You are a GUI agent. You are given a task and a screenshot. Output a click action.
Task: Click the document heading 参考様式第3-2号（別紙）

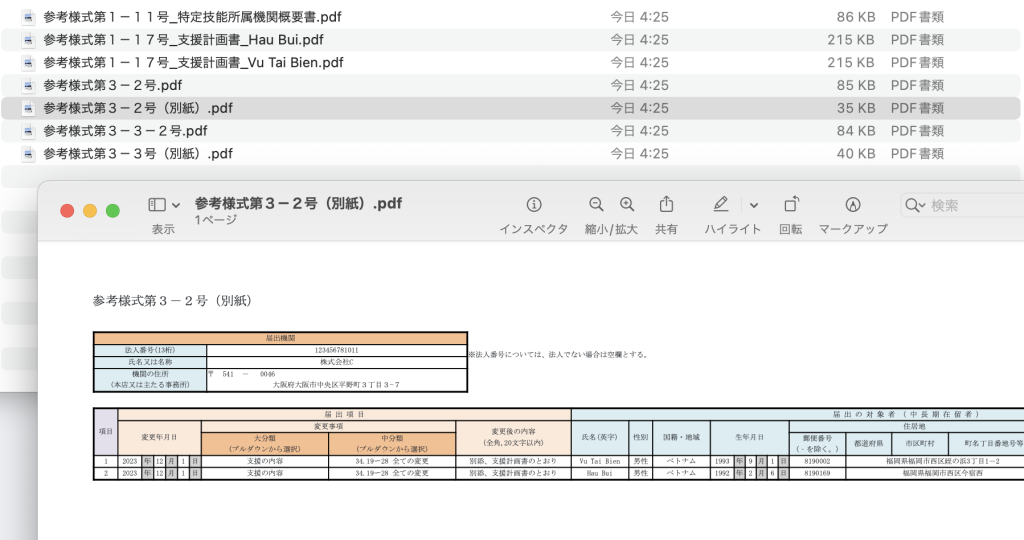[172, 300]
